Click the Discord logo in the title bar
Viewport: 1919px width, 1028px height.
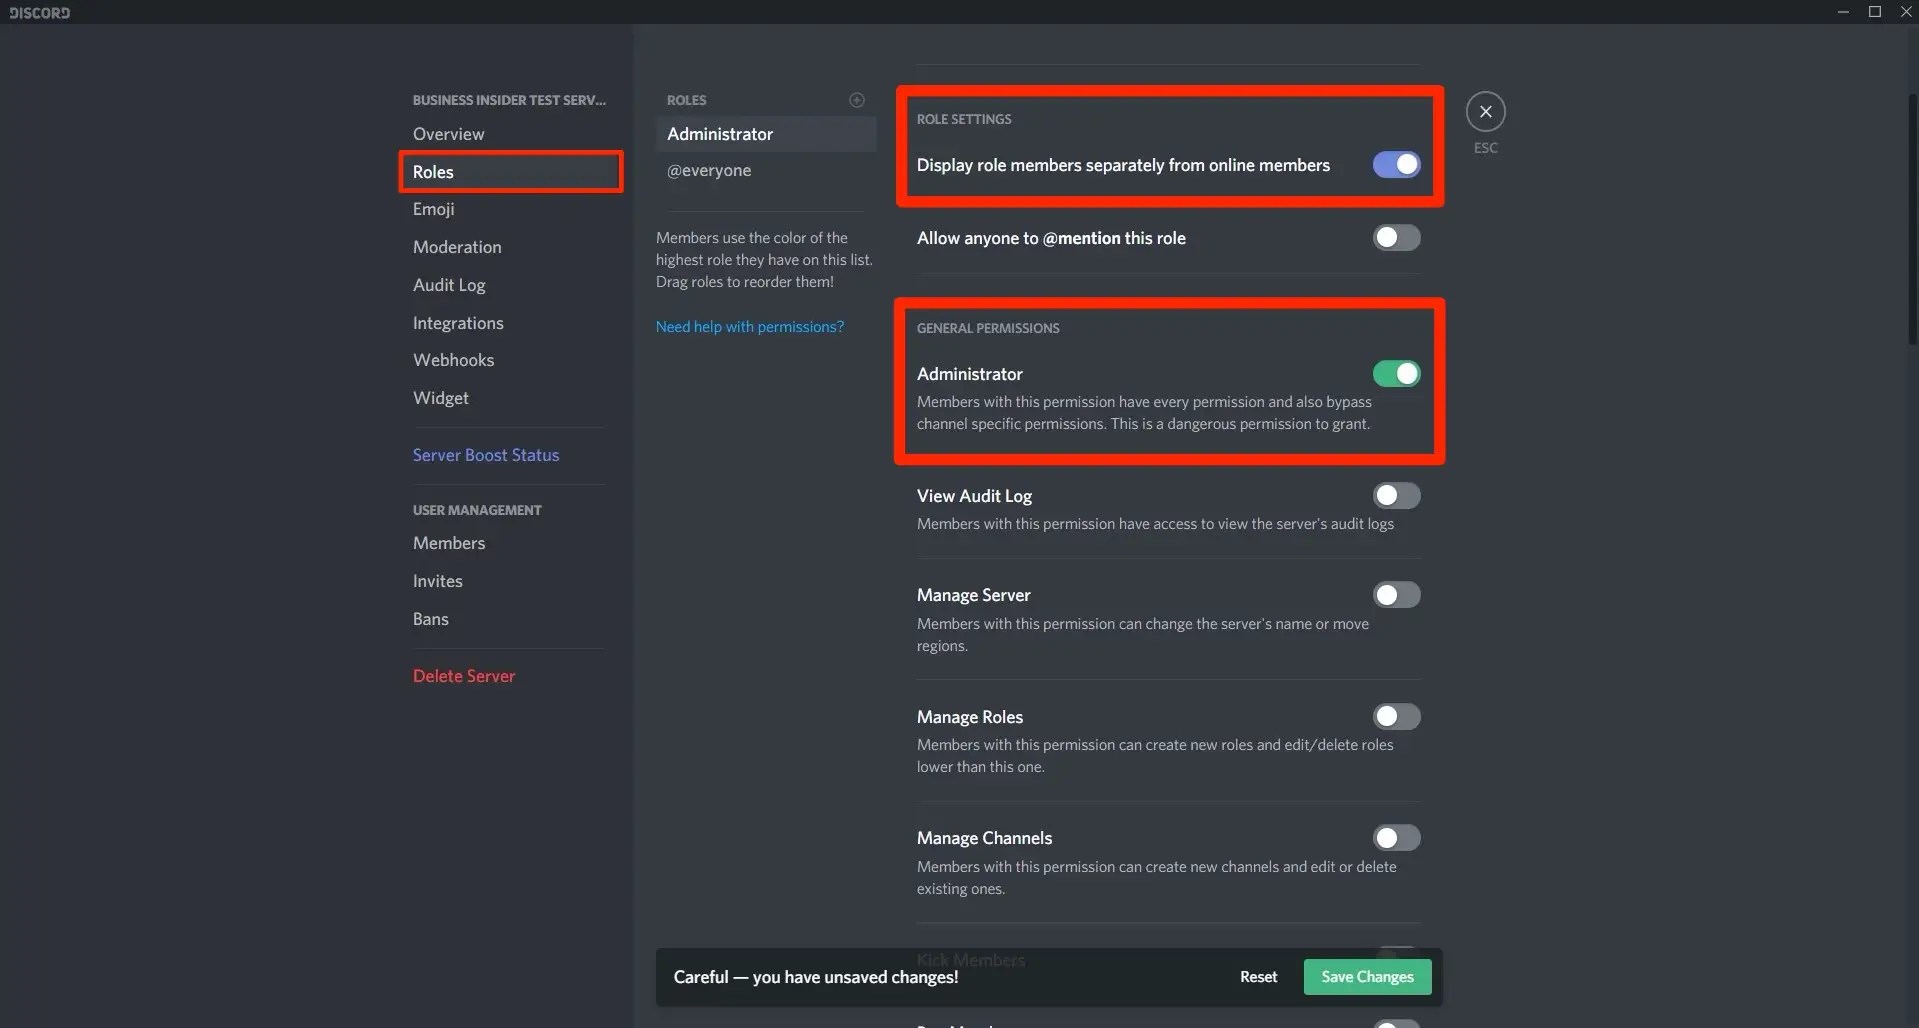point(39,12)
